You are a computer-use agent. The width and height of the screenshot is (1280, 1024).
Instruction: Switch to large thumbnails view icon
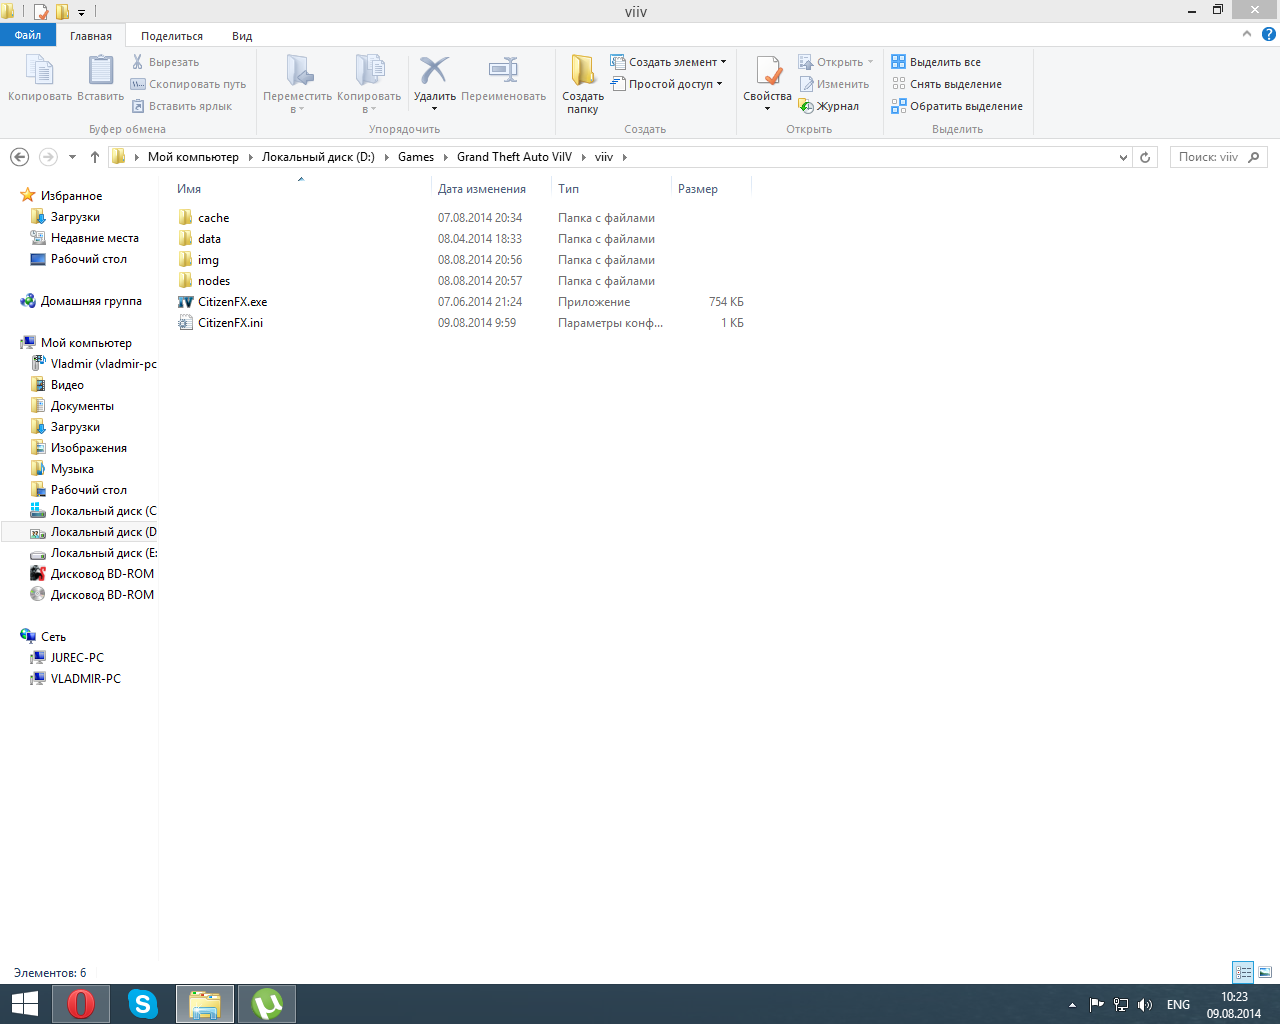click(x=1265, y=972)
